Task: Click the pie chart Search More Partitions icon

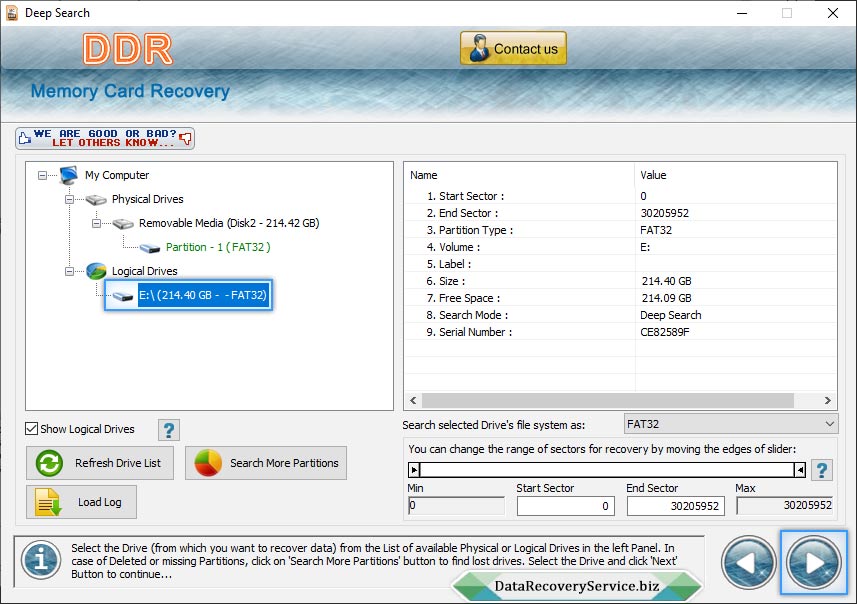Action: coord(208,463)
